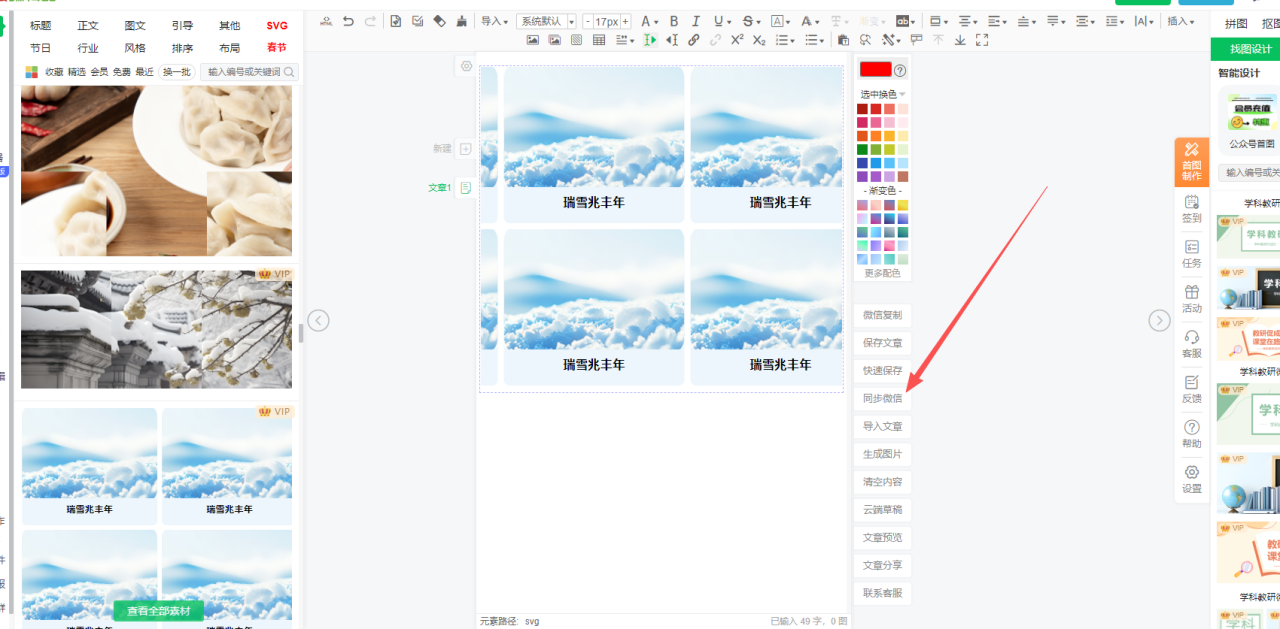
Task: Switch to the SVG materials tab
Action: click(x=277, y=26)
